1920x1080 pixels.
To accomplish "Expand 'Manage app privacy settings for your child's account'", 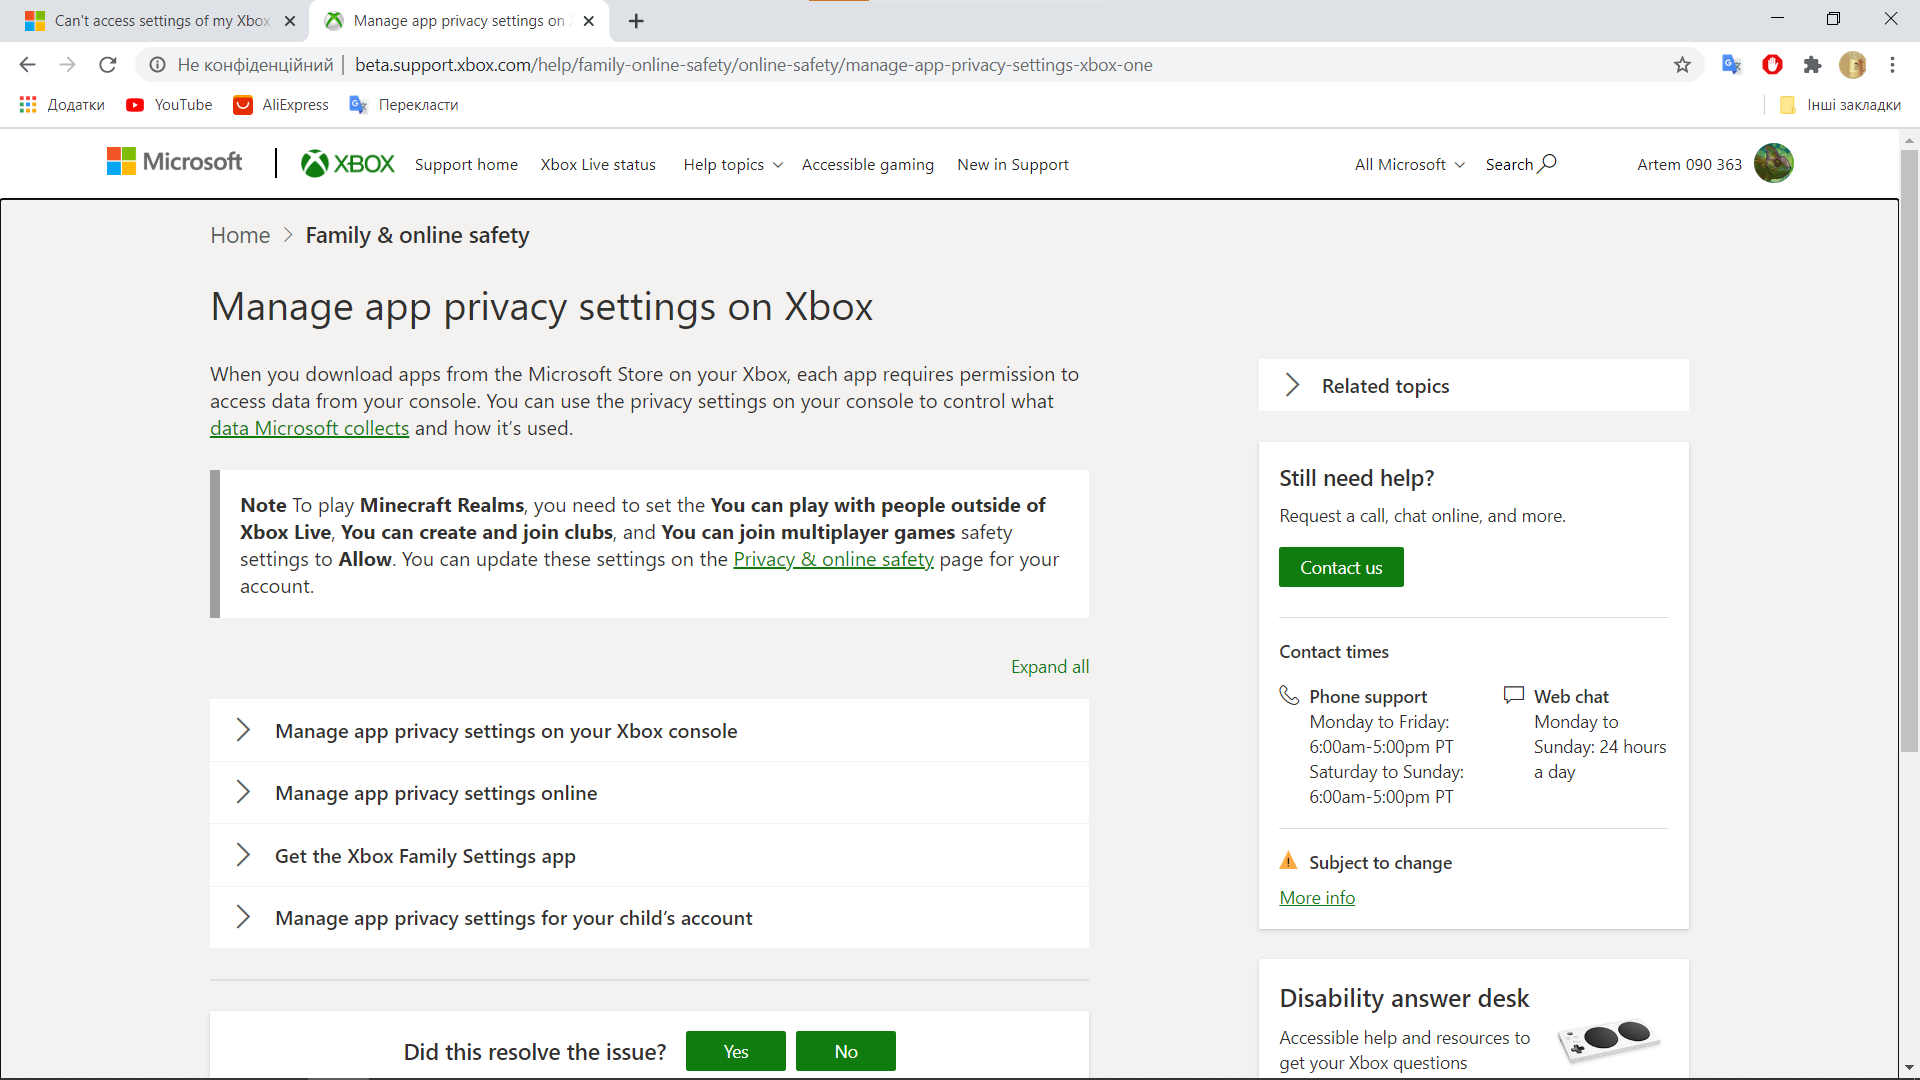I will (649, 918).
